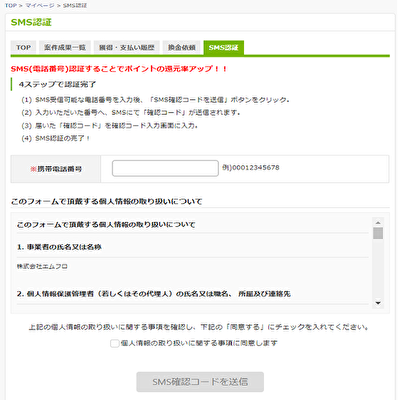Switch to the 案件成果一覧 tab

65,48
